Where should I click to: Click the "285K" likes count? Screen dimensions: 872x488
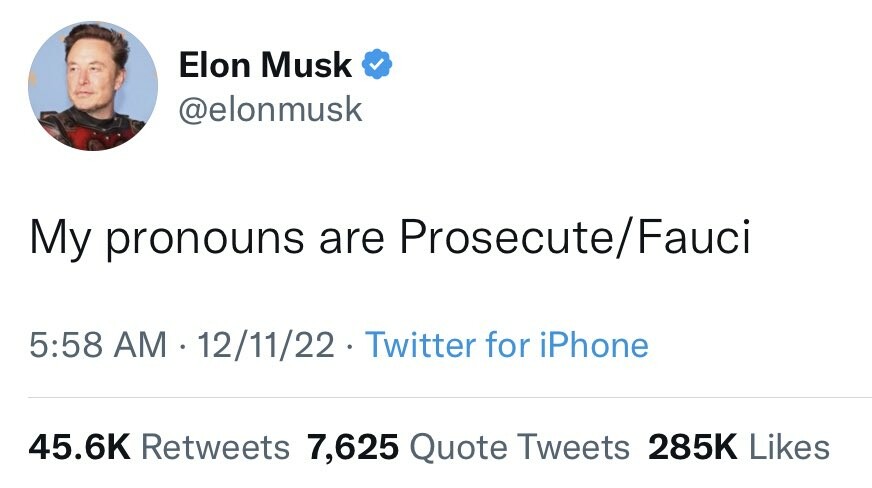coord(692,447)
